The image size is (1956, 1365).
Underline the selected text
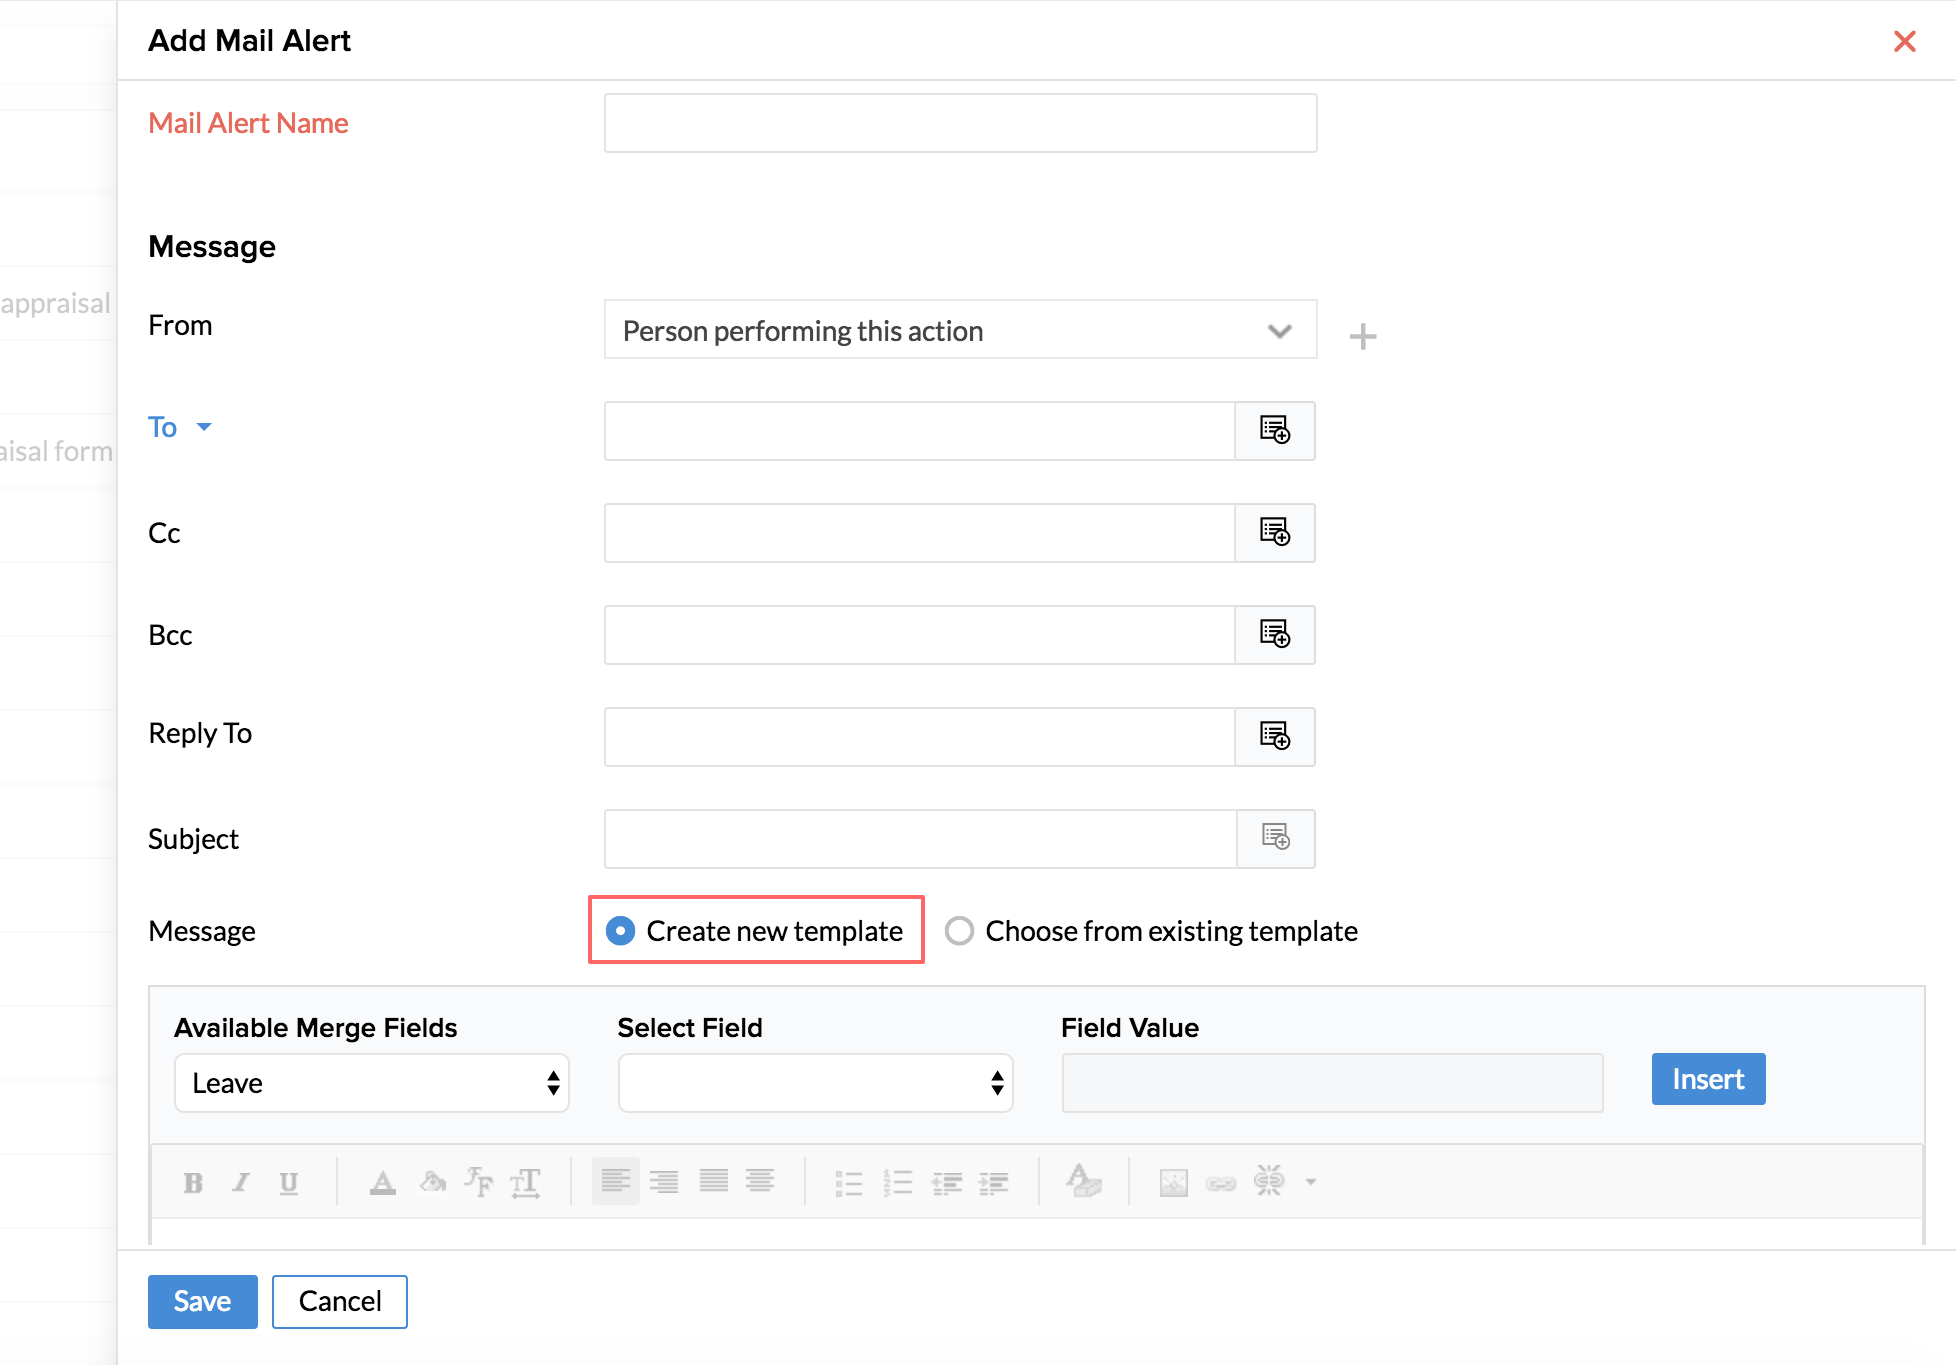point(289,1181)
